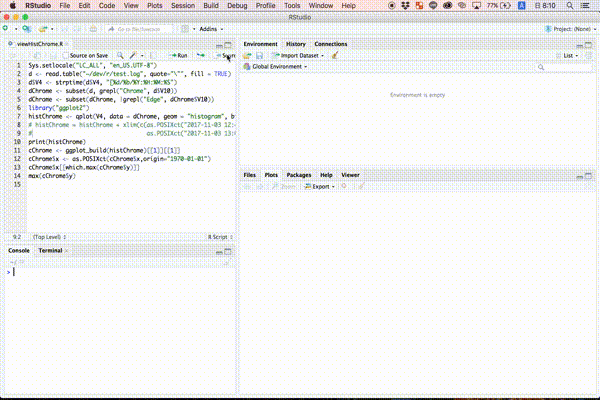The width and height of the screenshot is (600, 400).
Task: Click code line 14 max(cChrome$y)
Action: click(x=52, y=176)
